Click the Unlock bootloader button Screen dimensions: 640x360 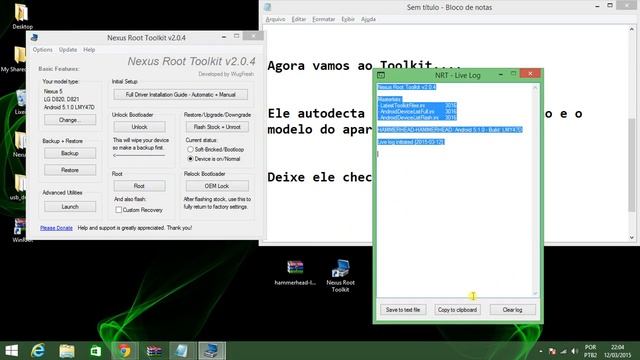pos(139,127)
